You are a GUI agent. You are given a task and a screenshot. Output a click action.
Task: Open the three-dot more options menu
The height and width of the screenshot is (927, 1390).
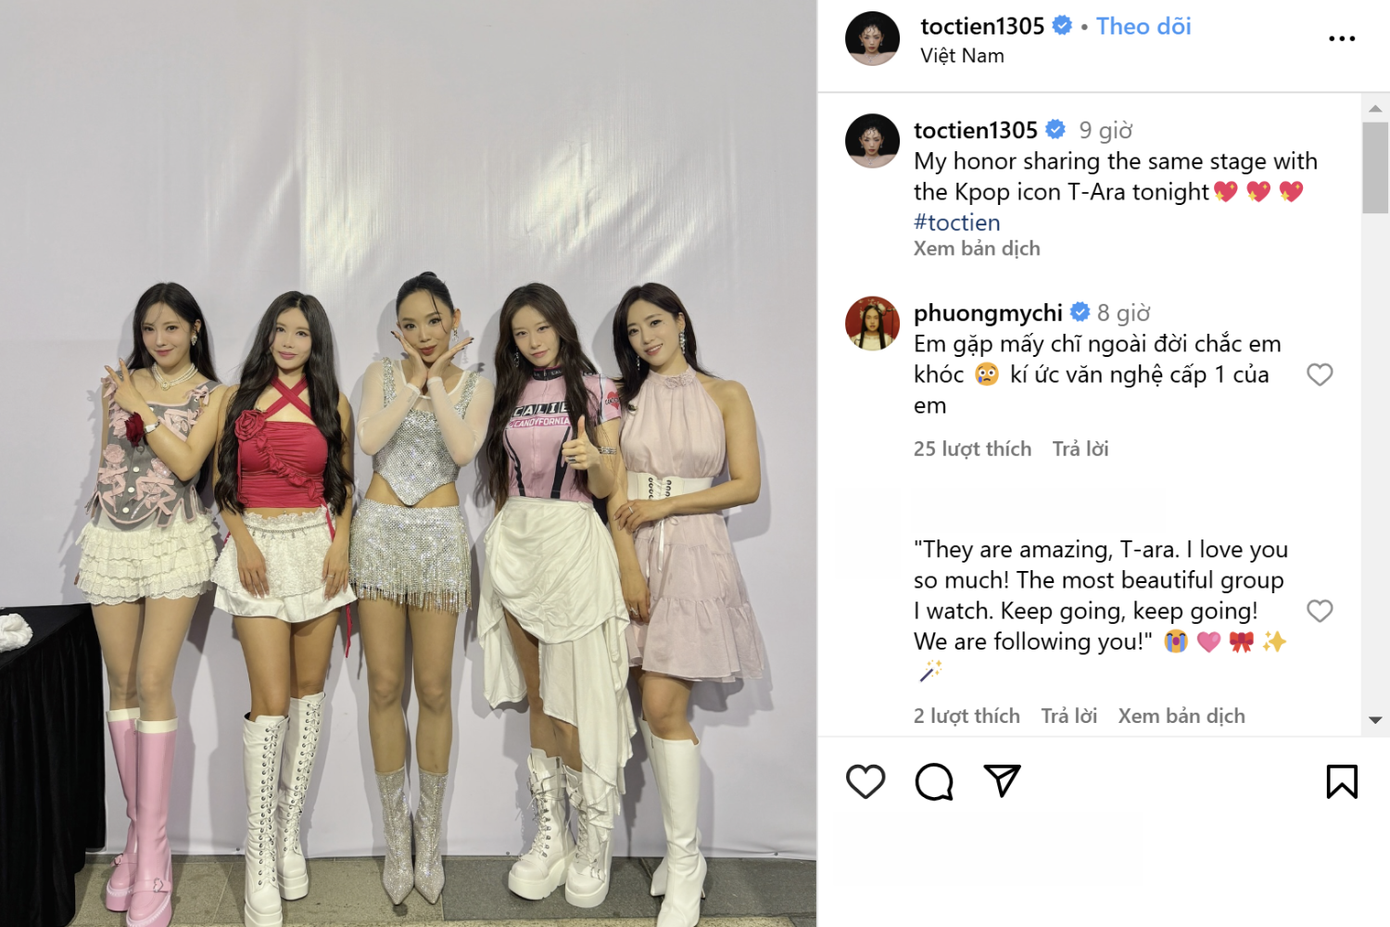tap(1342, 39)
